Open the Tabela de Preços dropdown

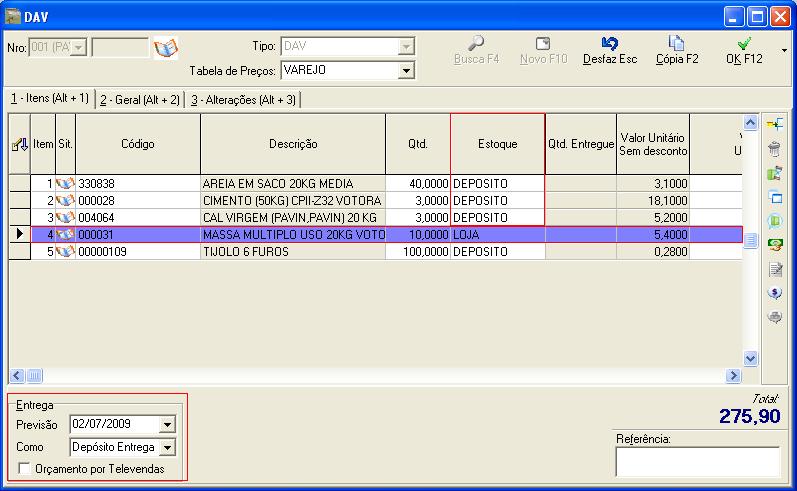[x=405, y=71]
